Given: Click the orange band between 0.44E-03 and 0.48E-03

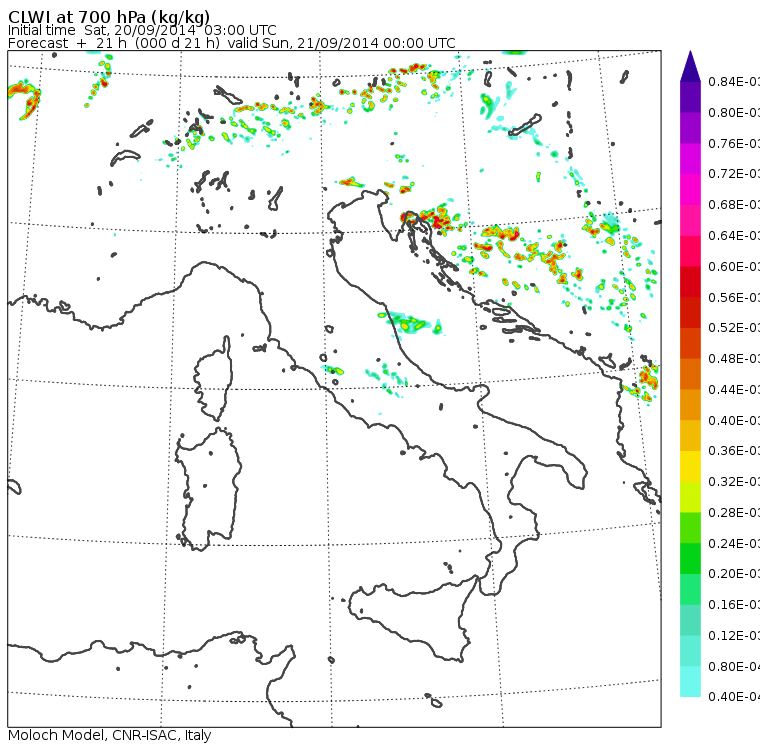Looking at the screenshot, I should pos(690,374).
